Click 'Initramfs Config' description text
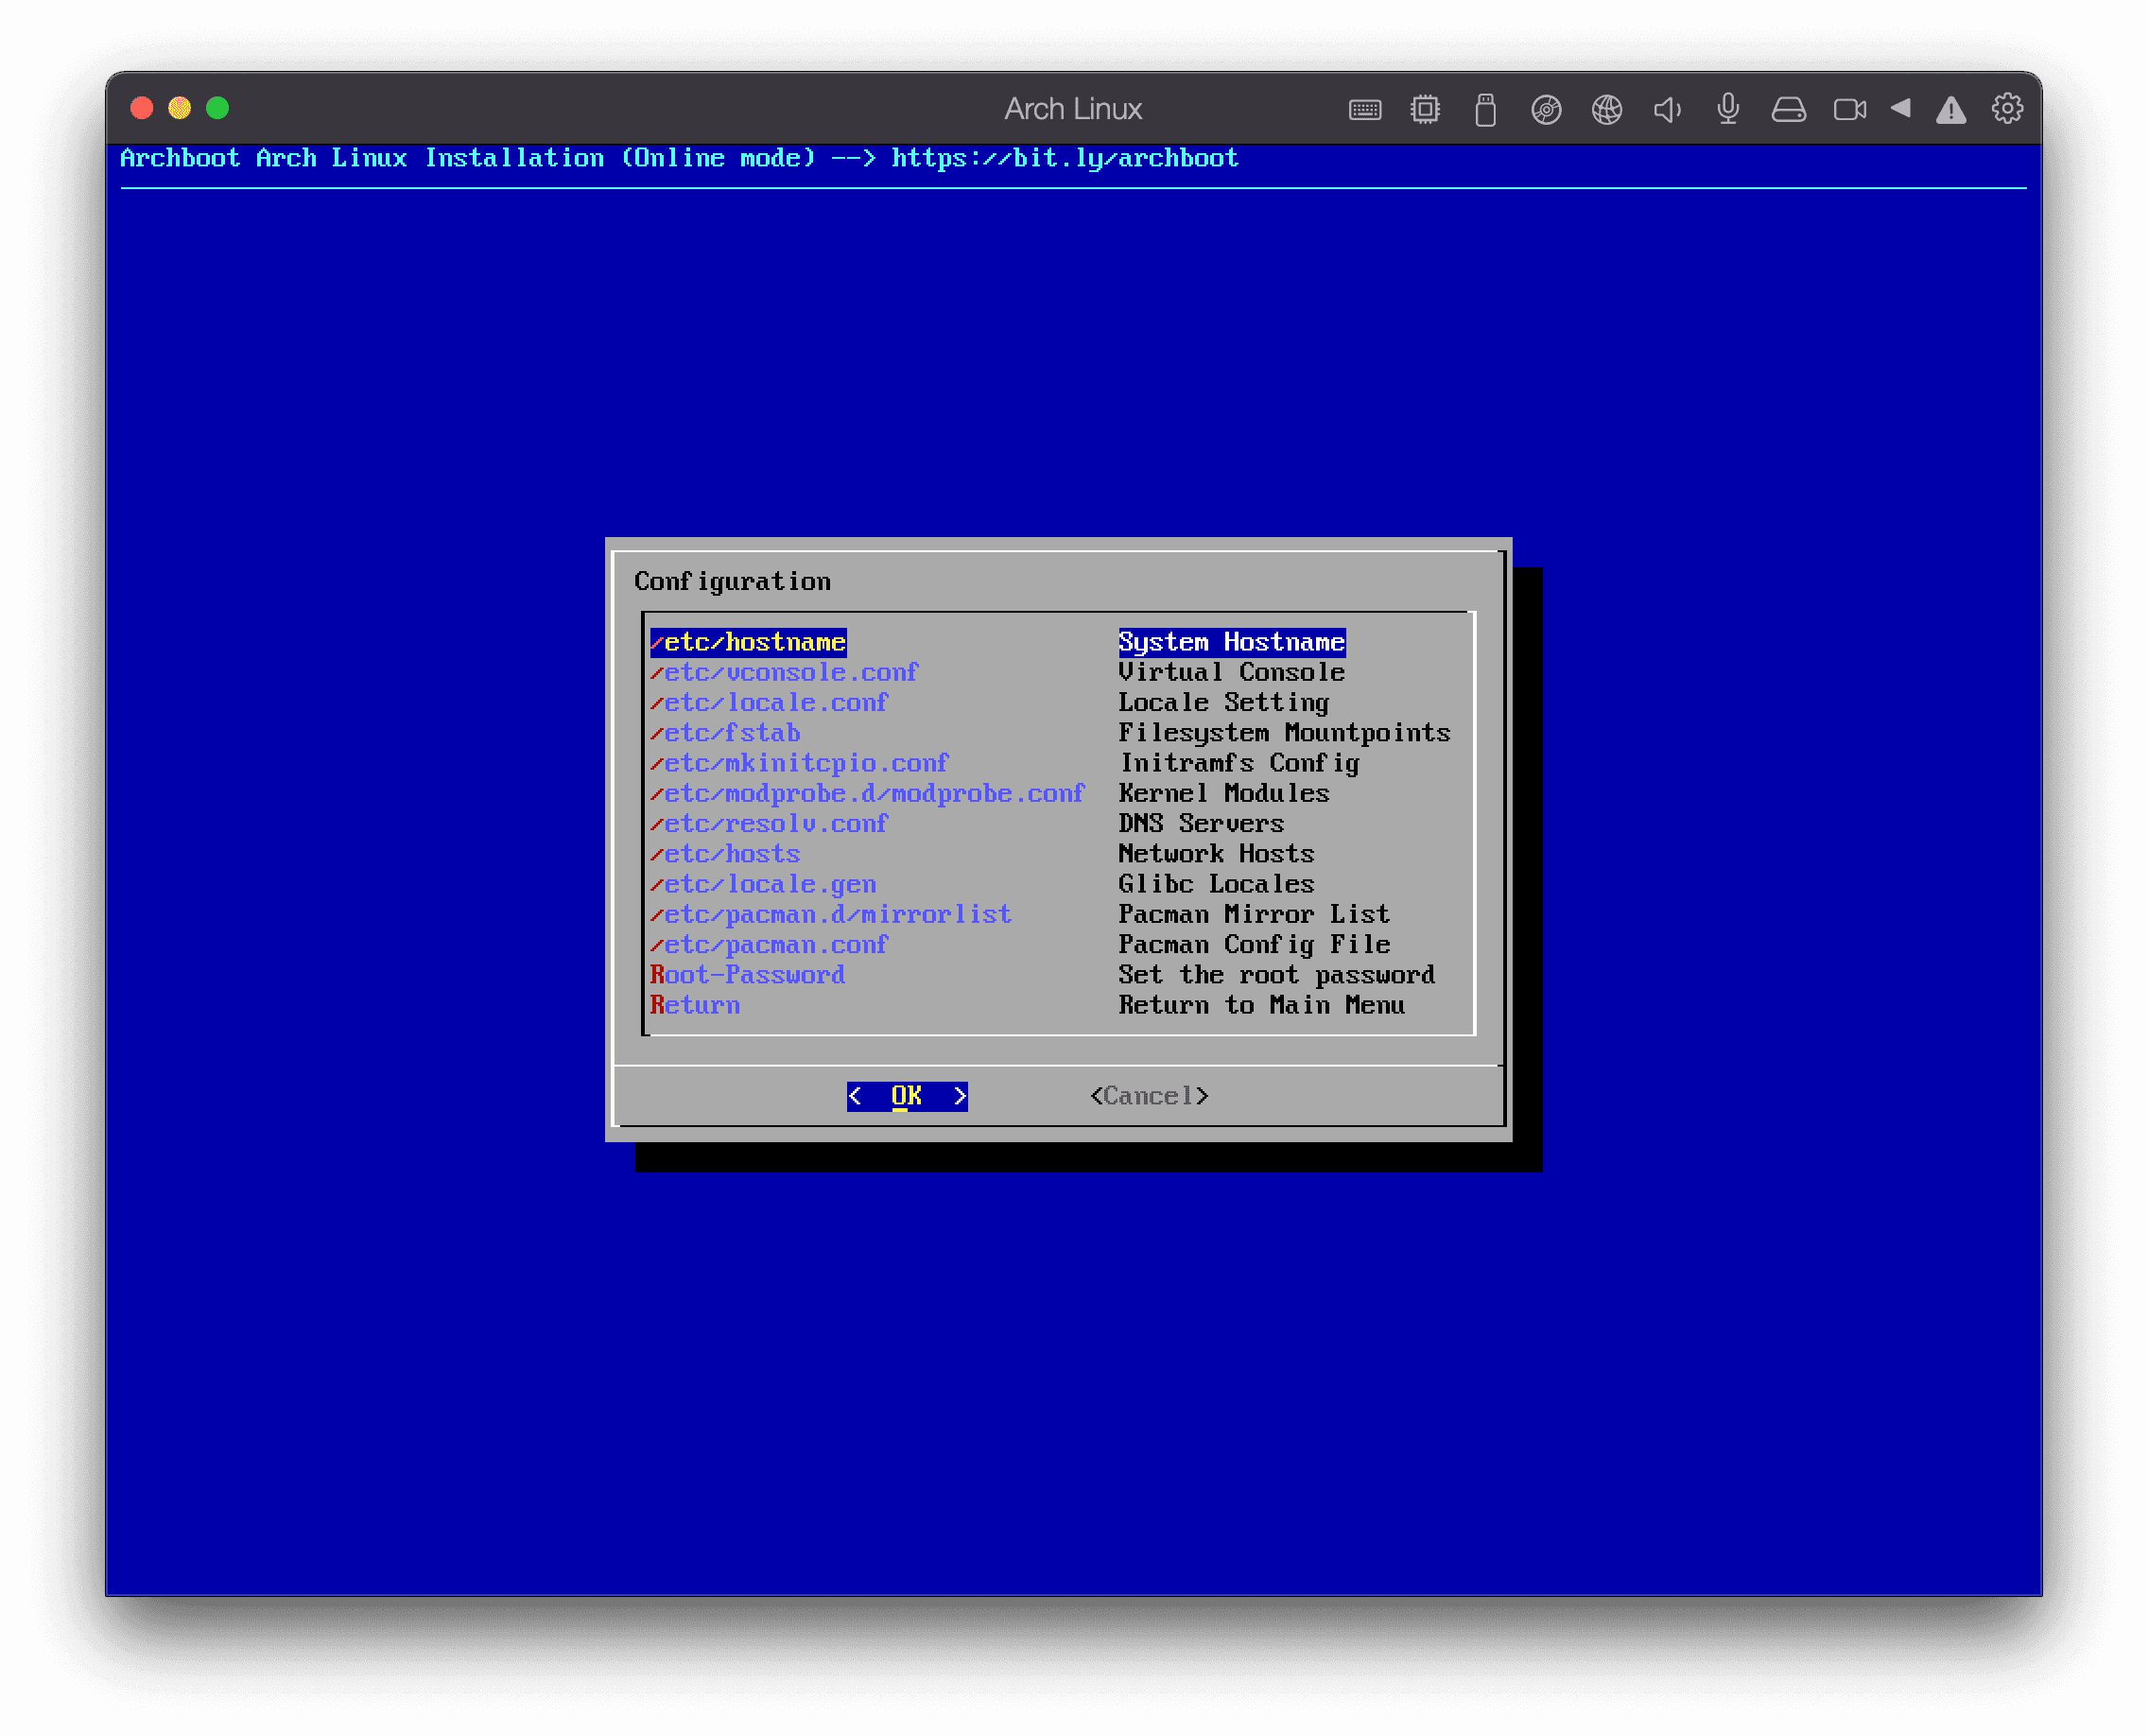Image resolution: width=2148 pixels, height=1736 pixels. [1239, 763]
